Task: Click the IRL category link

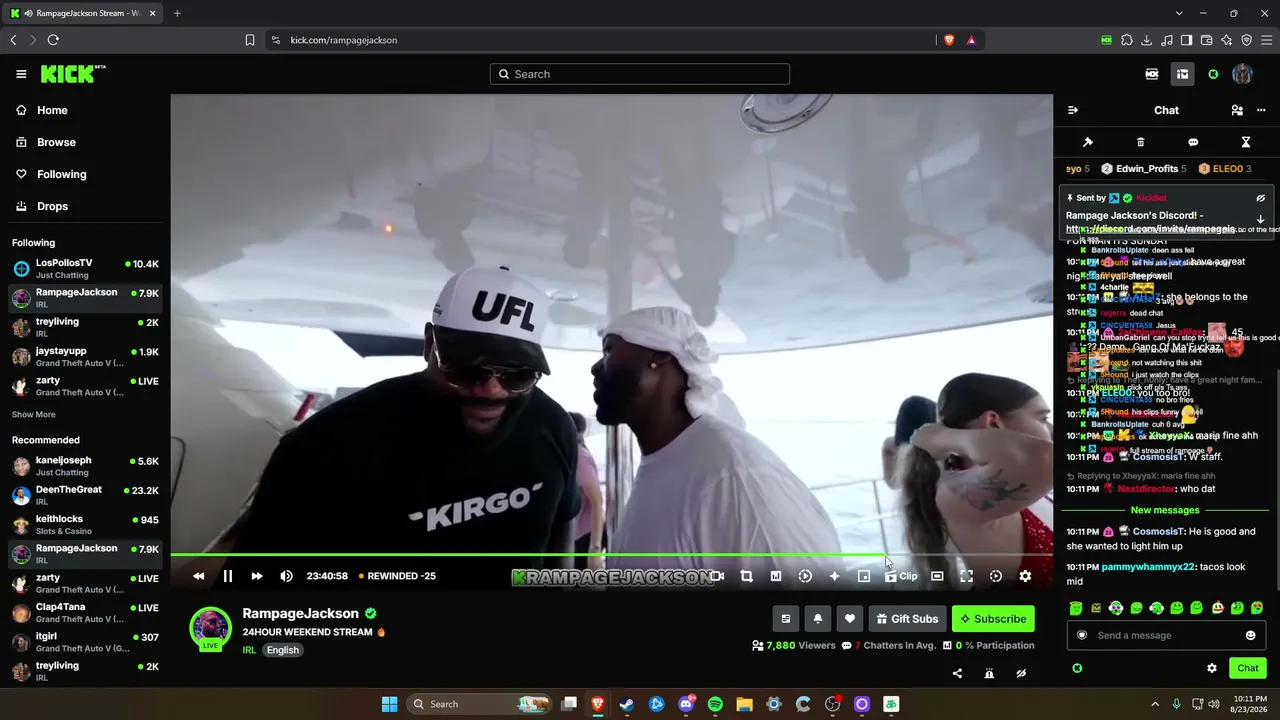Action: tap(249, 650)
